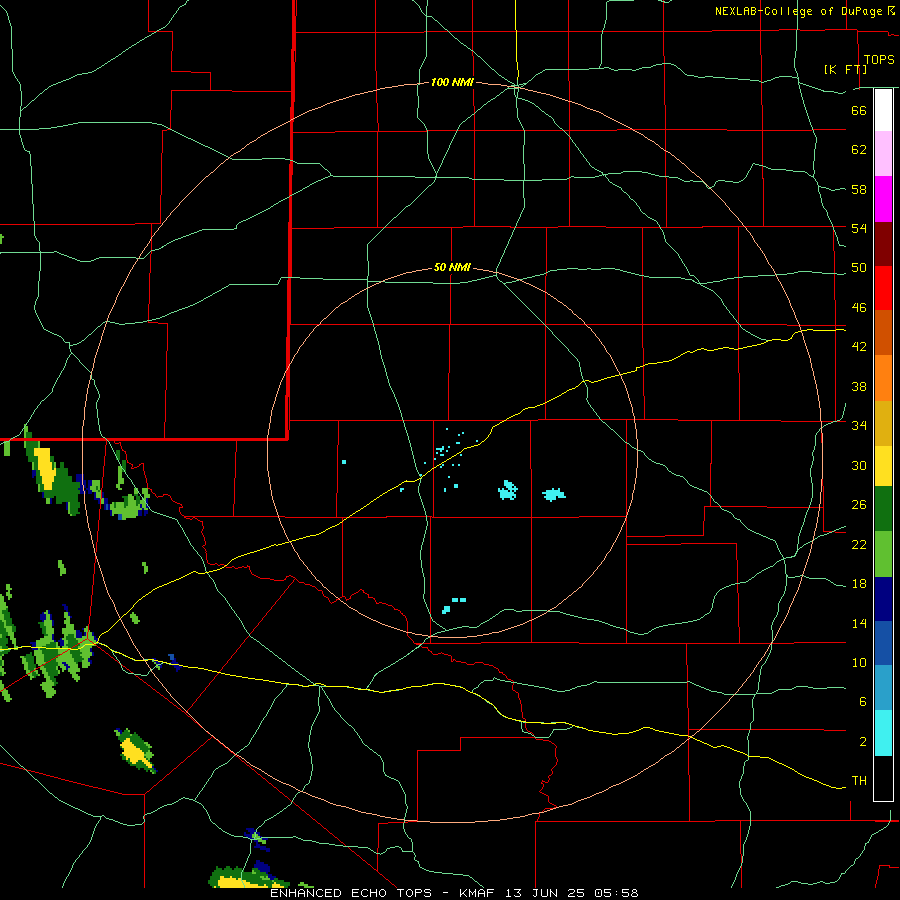Click the white 66 kft legend swatch
Image resolution: width=900 pixels, height=900 pixels.
point(883,110)
